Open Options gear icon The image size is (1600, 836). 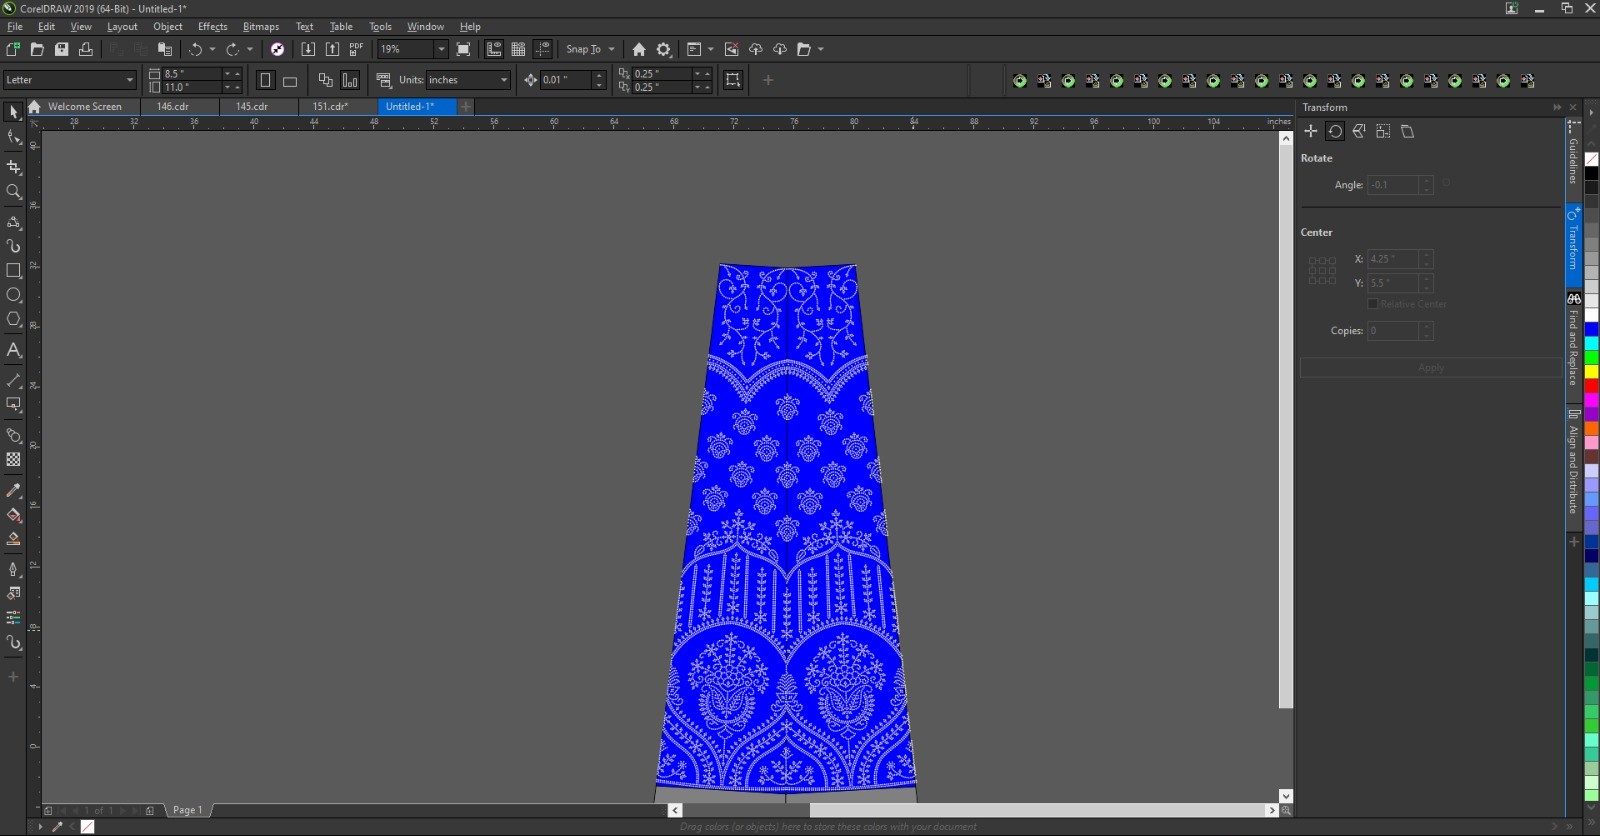[x=663, y=49]
